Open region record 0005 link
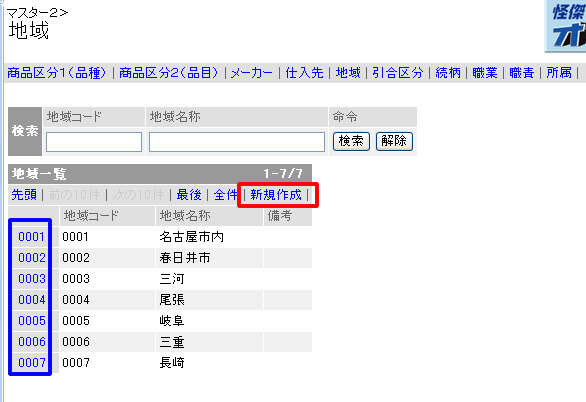 point(31,321)
